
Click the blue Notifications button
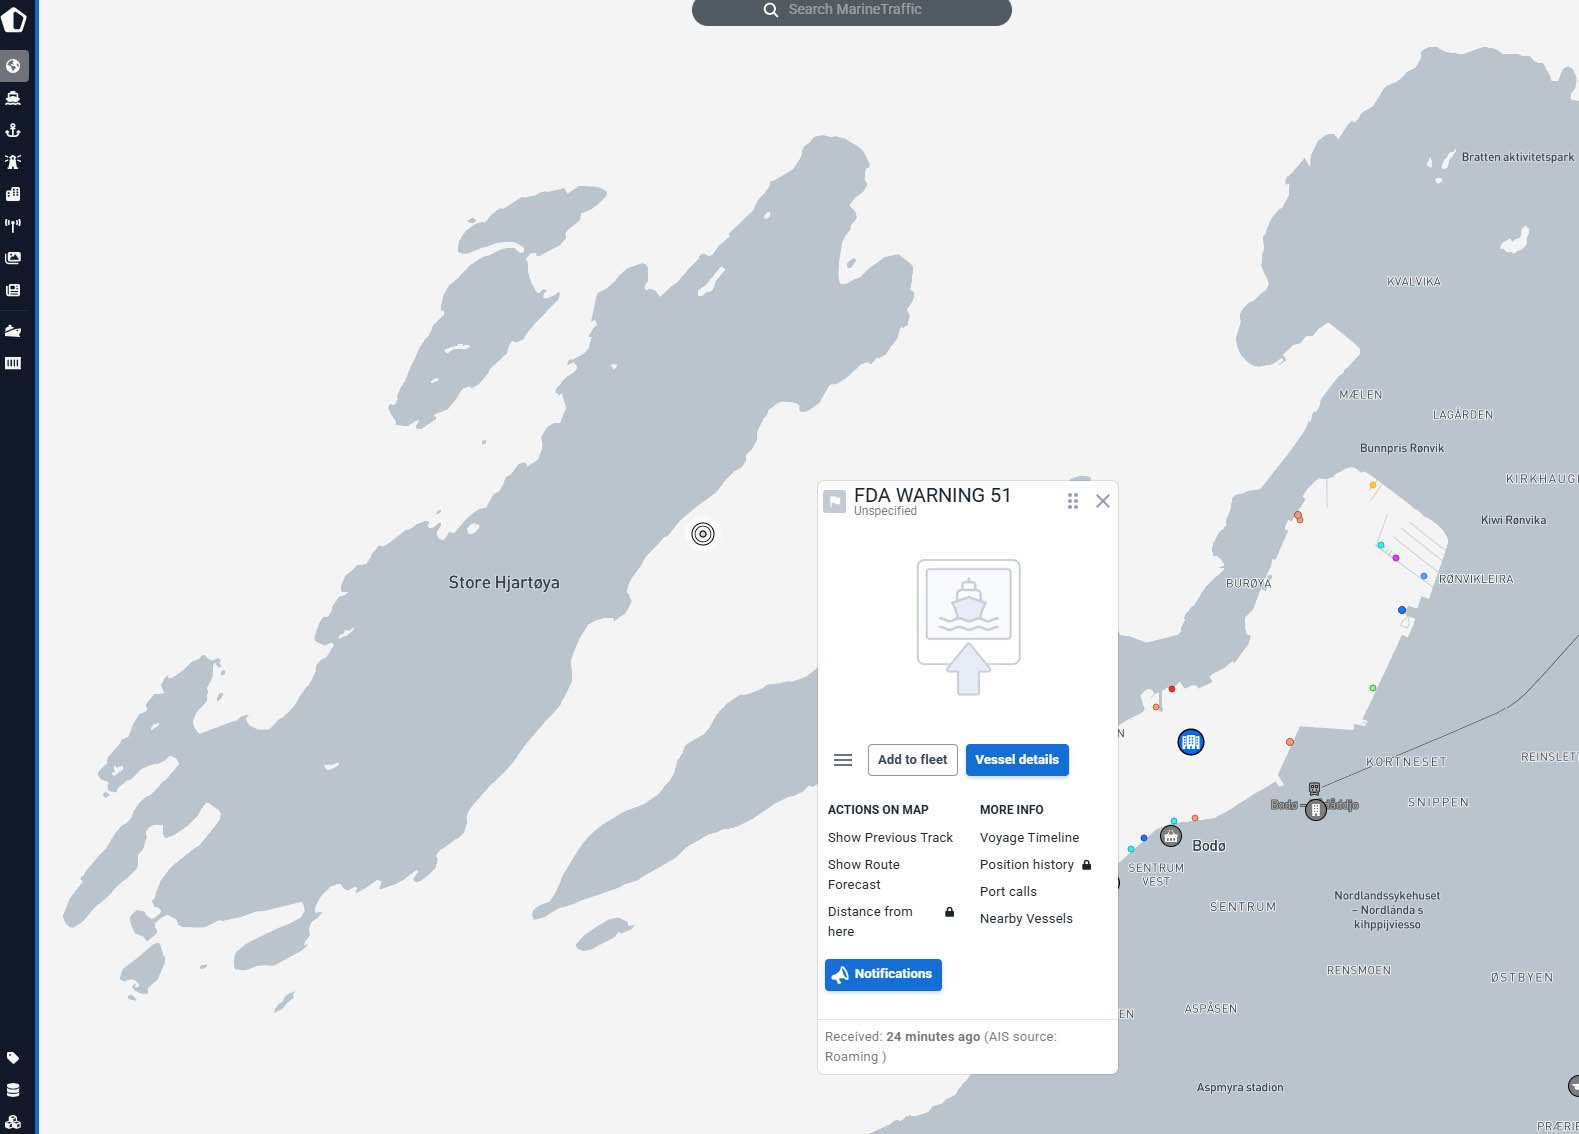coord(883,974)
